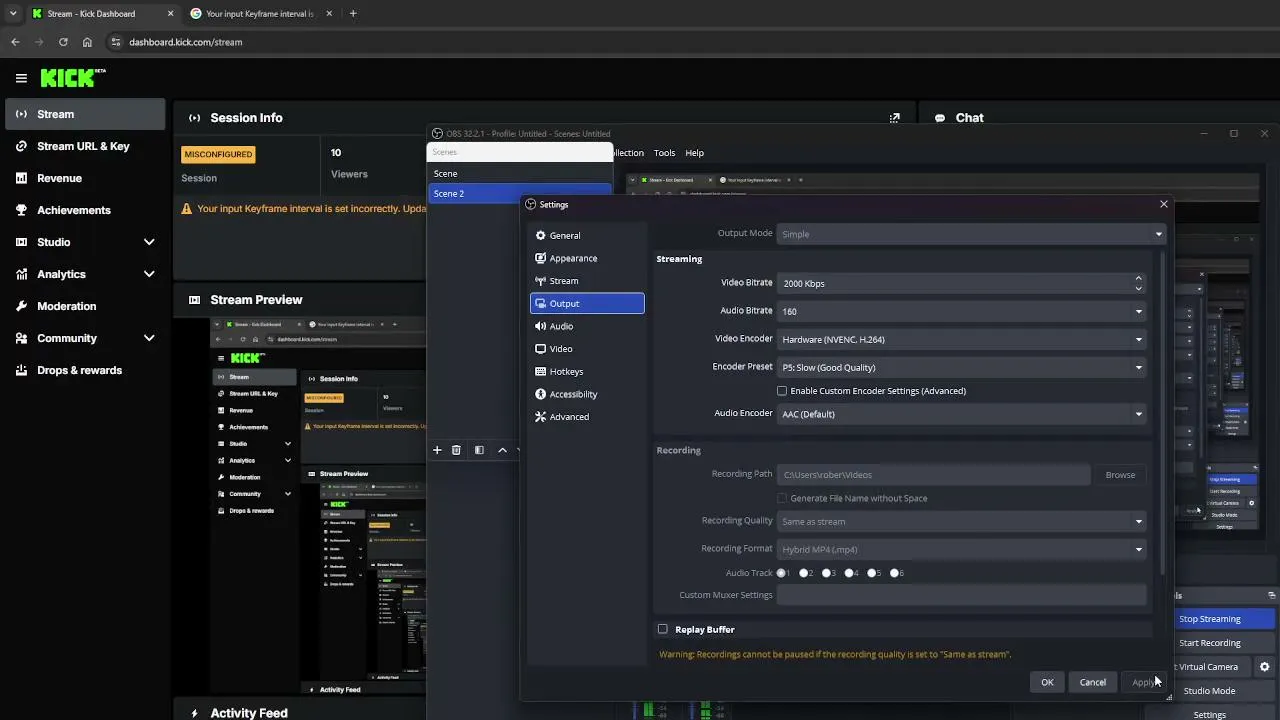Open a new browser tab
Viewport: 1280px width, 720px height.
(x=353, y=14)
